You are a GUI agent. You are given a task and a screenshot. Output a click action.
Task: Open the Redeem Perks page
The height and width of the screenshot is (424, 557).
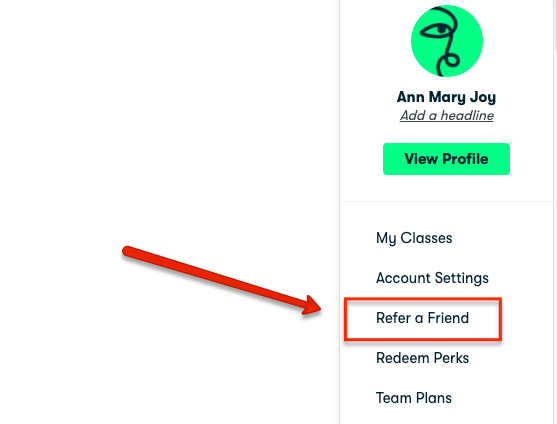click(x=422, y=358)
